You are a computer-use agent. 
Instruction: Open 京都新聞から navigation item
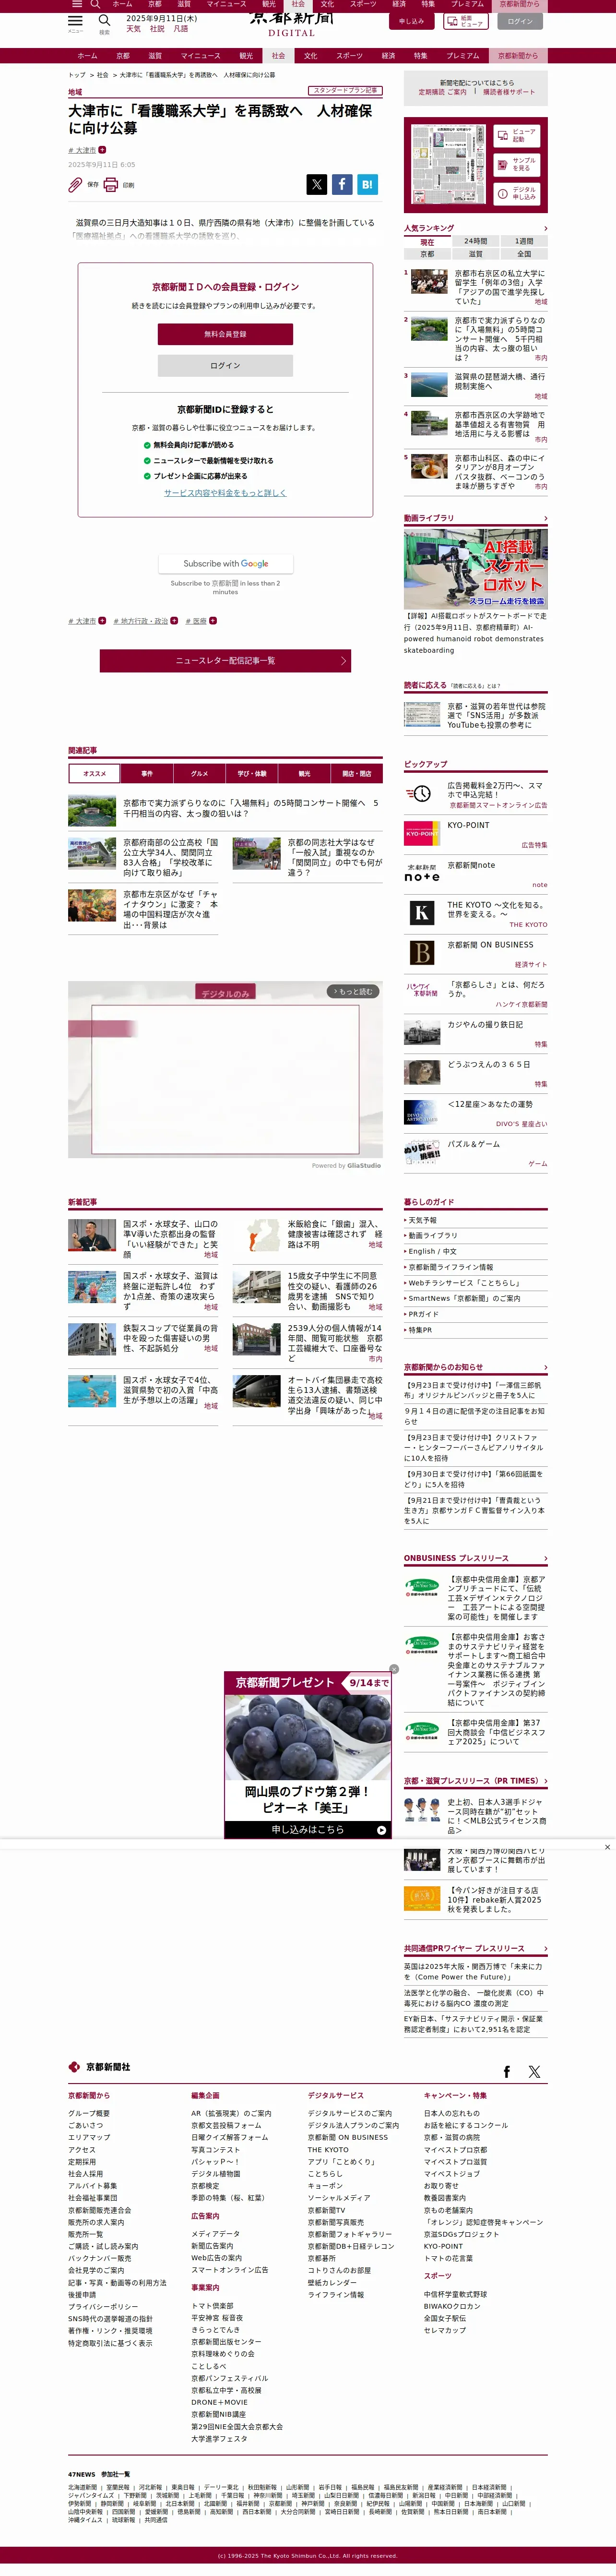click(518, 56)
